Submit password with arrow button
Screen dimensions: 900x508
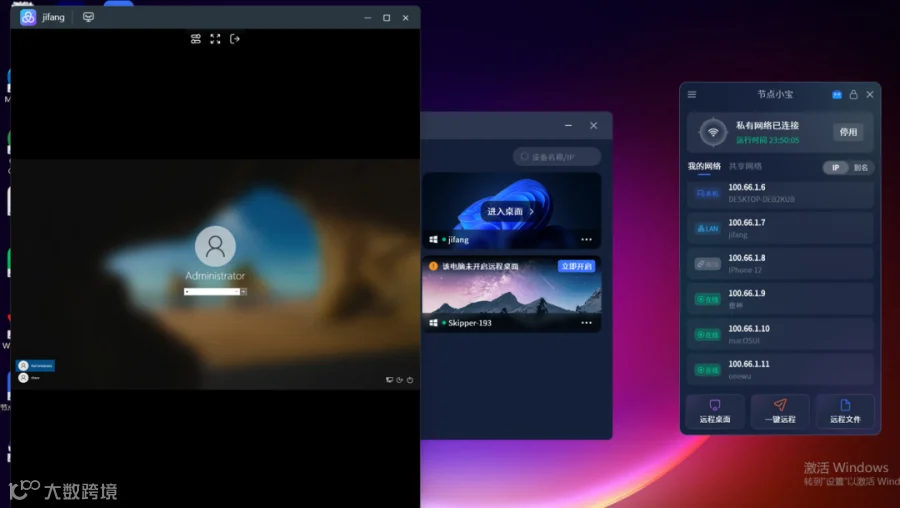click(243, 292)
